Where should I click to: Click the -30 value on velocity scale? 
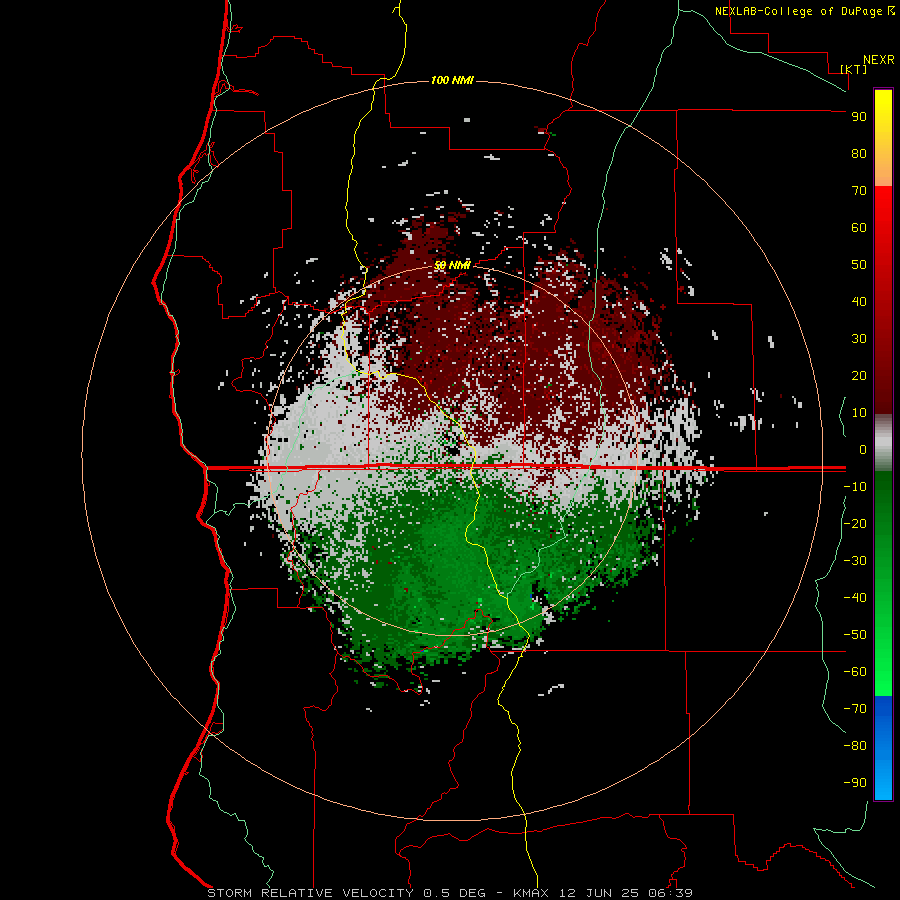(855, 561)
